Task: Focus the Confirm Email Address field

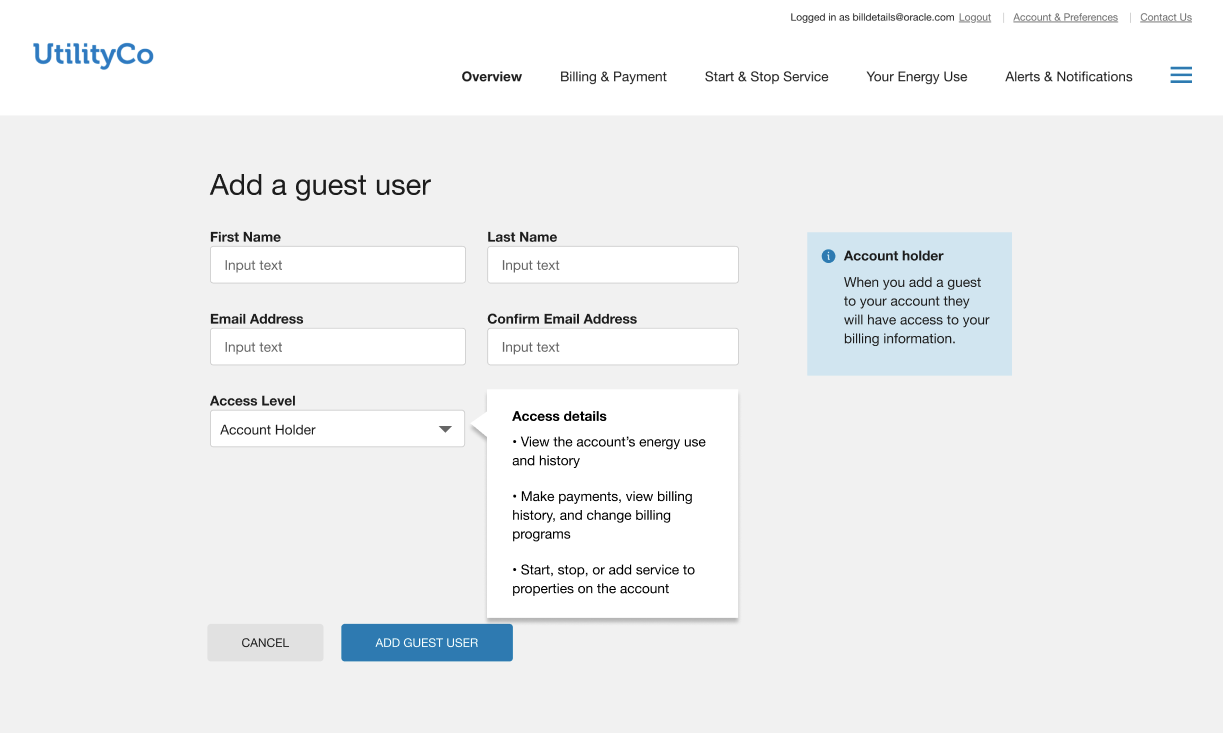Action: click(x=612, y=347)
